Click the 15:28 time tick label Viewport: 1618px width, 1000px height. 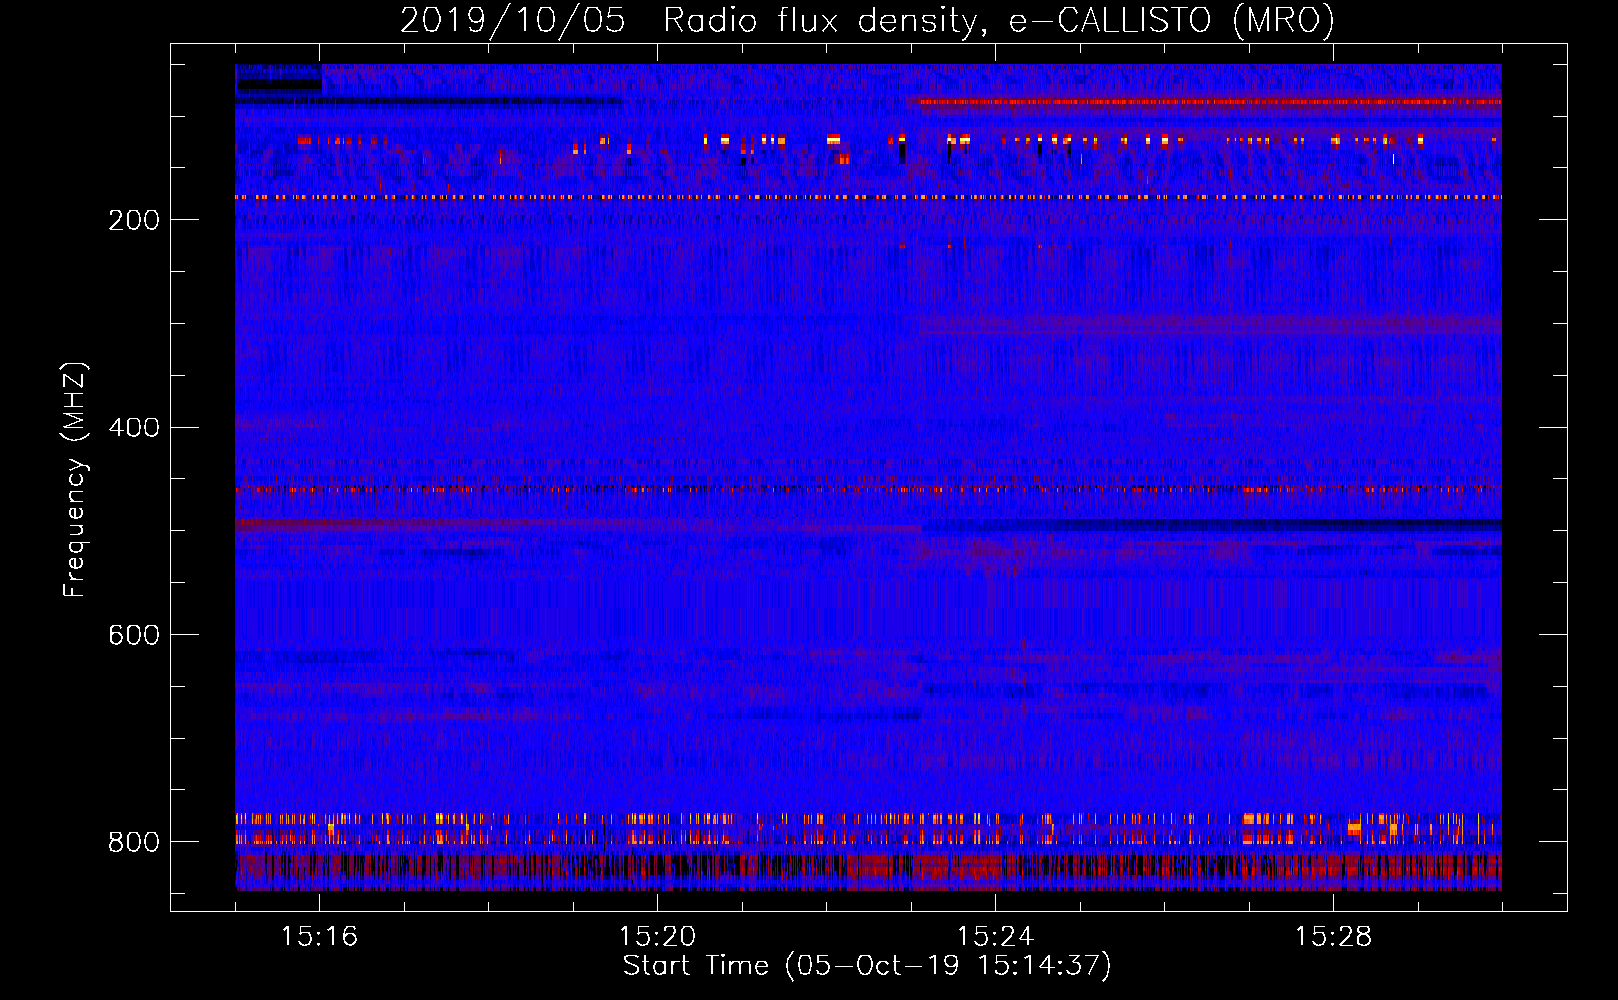[1333, 936]
